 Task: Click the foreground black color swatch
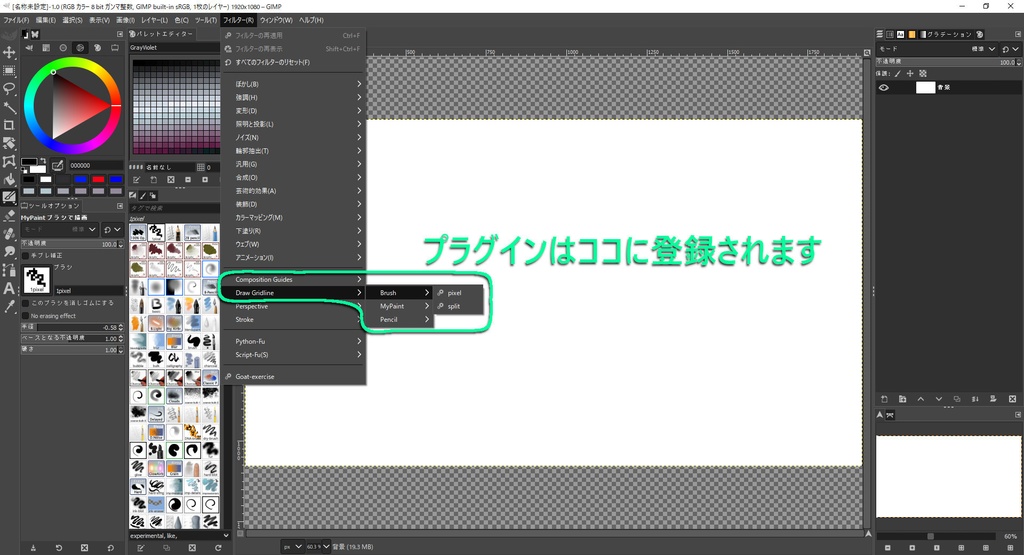29,162
